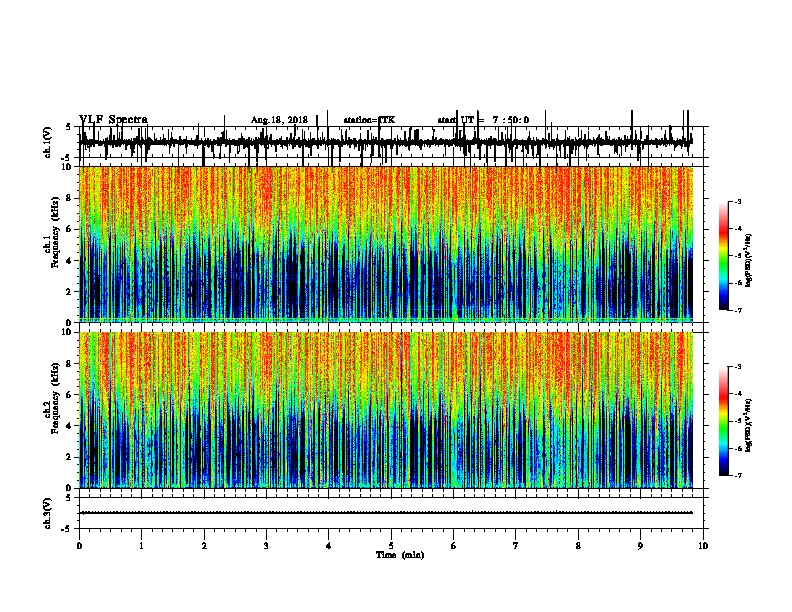Click the time-axis tick label "3"
This screenshot has height=612, width=792.
[x=267, y=546]
